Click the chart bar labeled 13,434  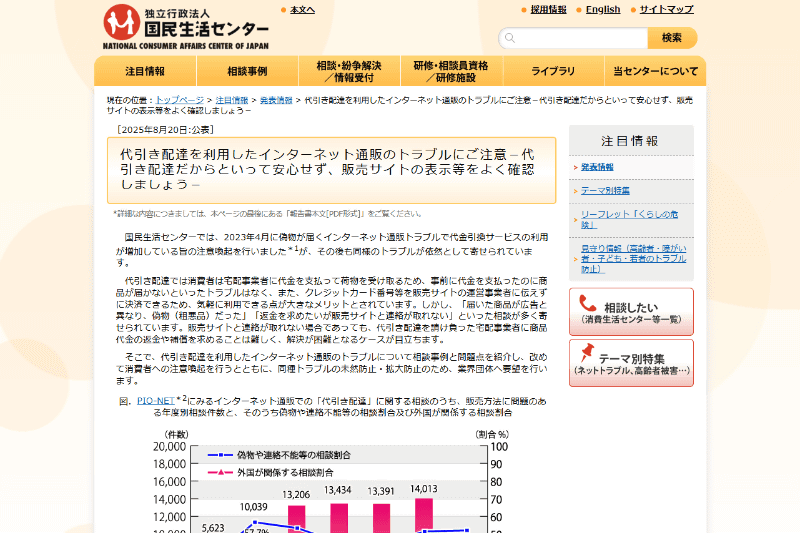(339, 518)
